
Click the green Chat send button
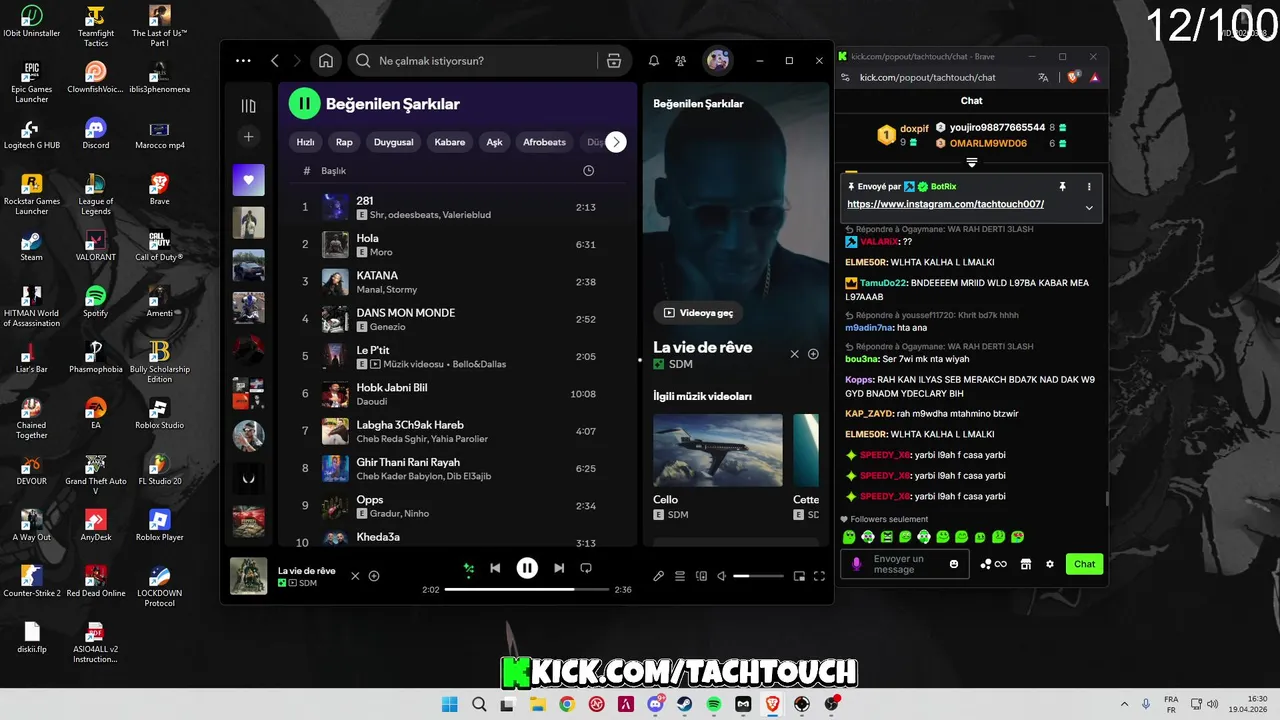[1084, 564]
